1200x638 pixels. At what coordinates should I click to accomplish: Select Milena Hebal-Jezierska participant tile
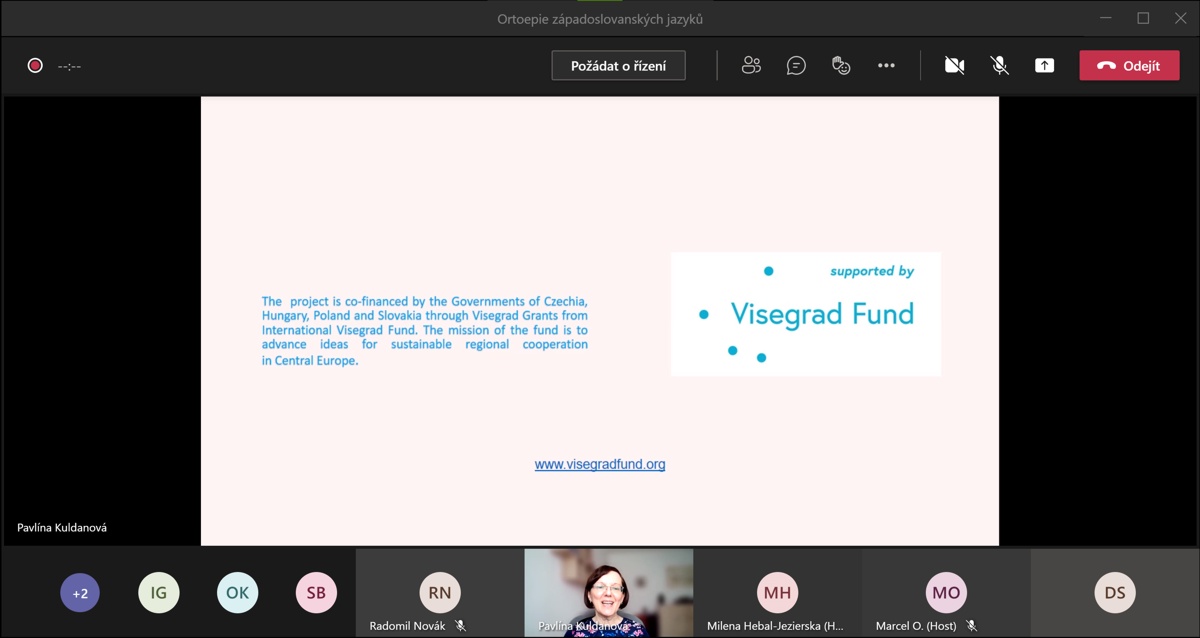(x=777, y=593)
